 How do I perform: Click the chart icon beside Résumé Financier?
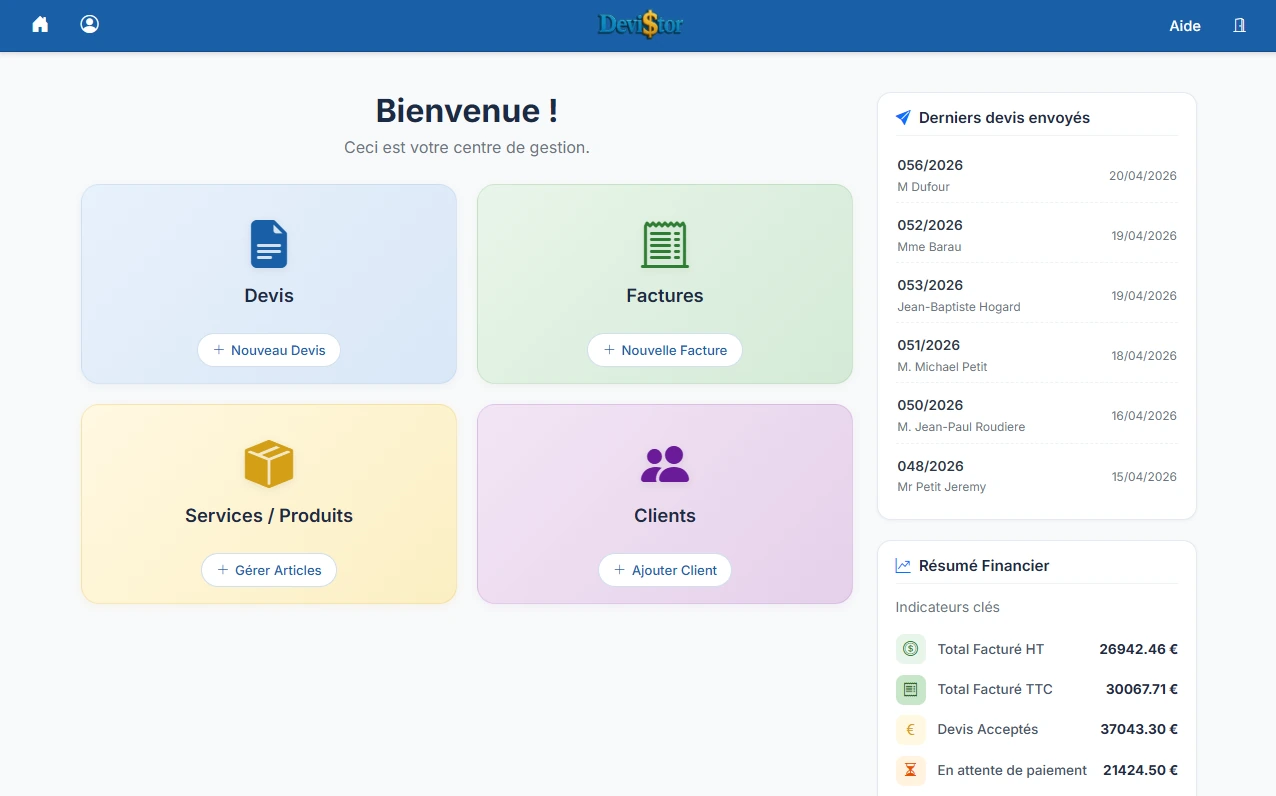(901, 565)
